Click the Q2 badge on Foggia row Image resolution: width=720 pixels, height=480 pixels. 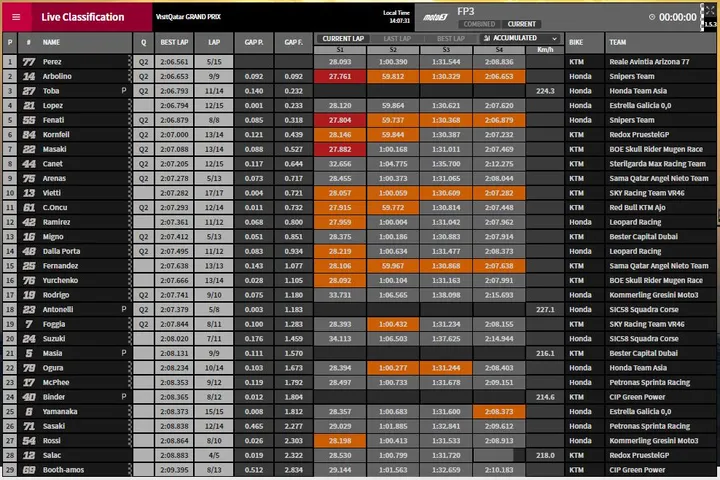143,324
